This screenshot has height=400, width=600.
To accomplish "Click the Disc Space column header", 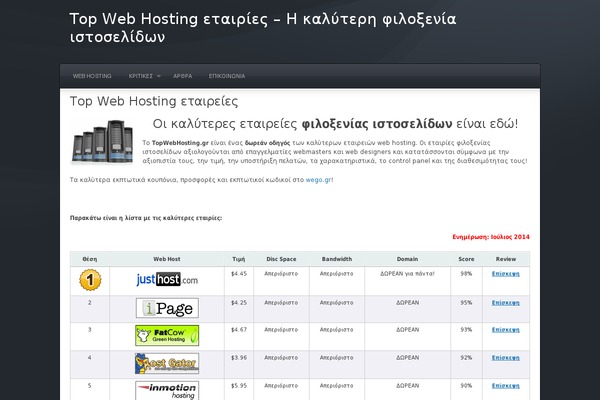I will click(281, 259).
